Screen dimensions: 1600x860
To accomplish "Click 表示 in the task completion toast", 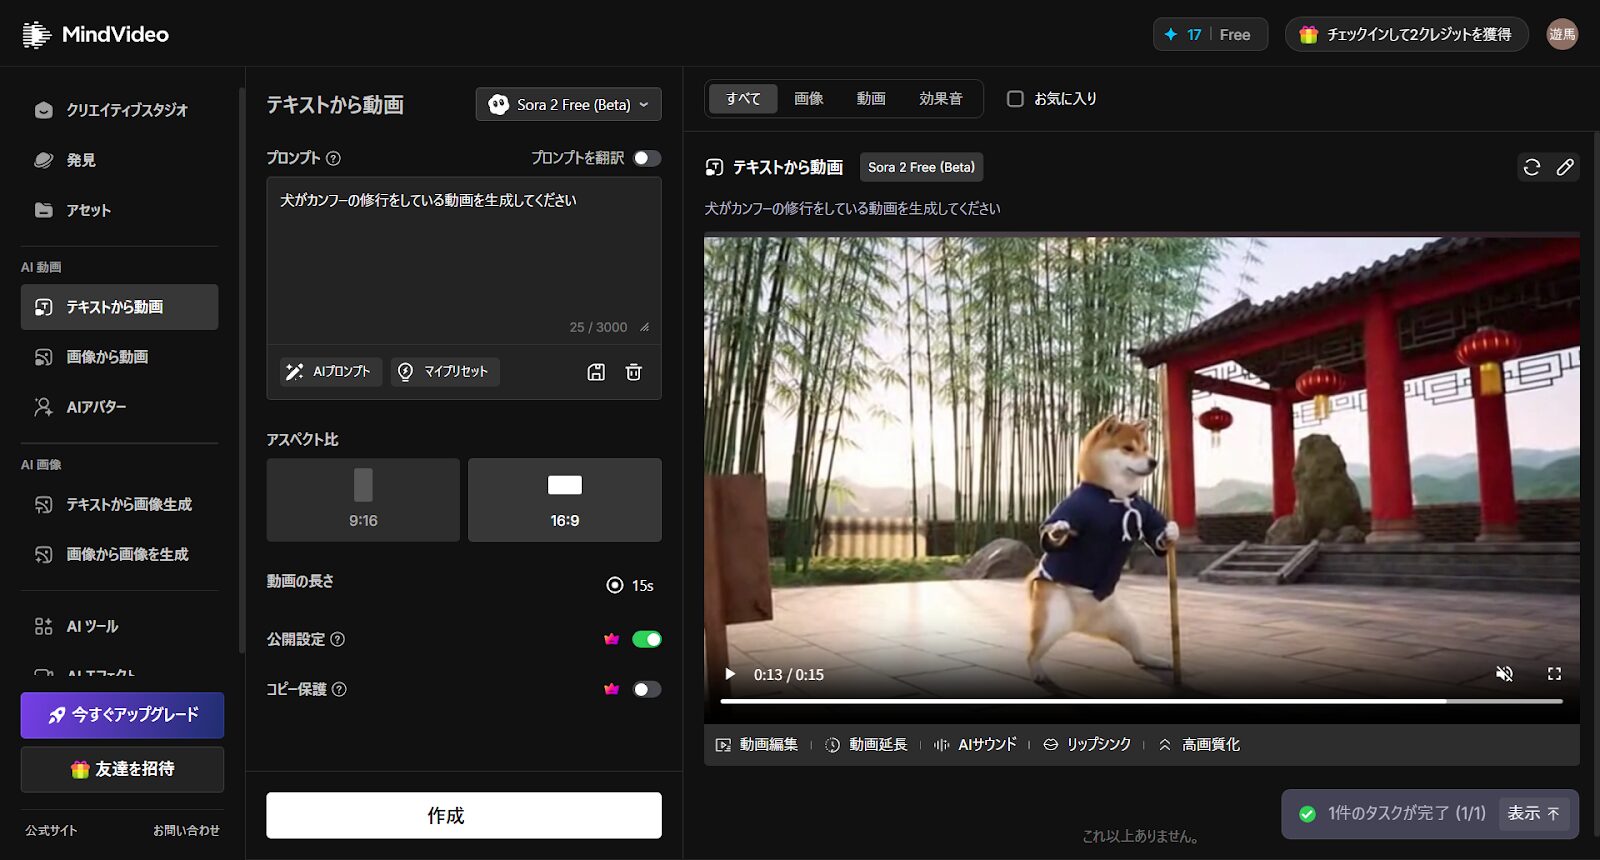I will pyautogui.click(x=1533, y=814).
